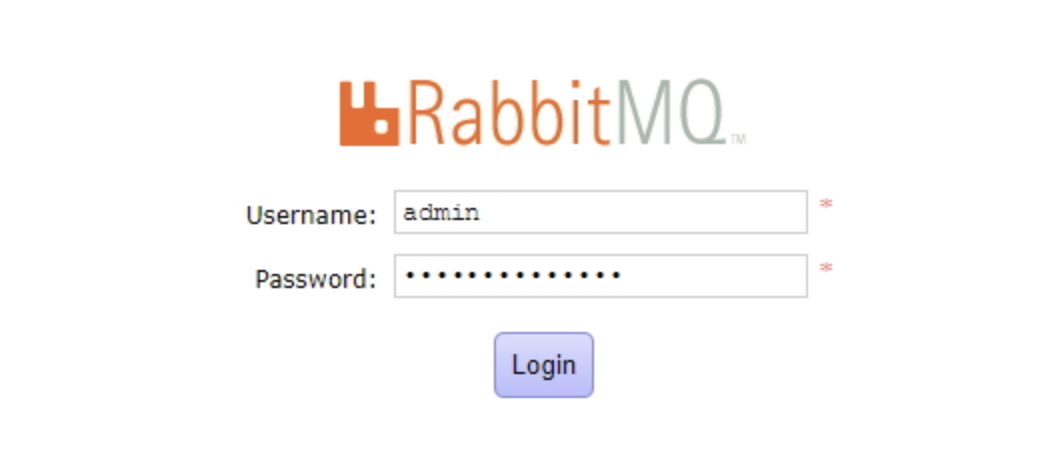Click the orange 'Rabbit' wordmark

coord(510,113)
